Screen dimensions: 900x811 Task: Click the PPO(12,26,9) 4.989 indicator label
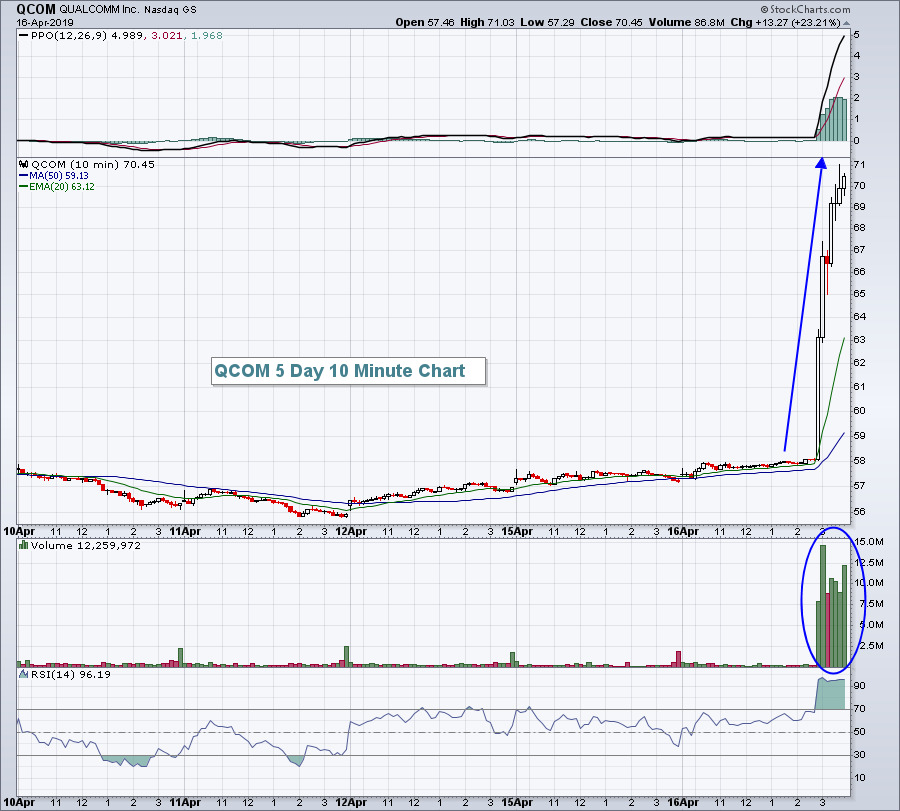click(x=87, y=35)
